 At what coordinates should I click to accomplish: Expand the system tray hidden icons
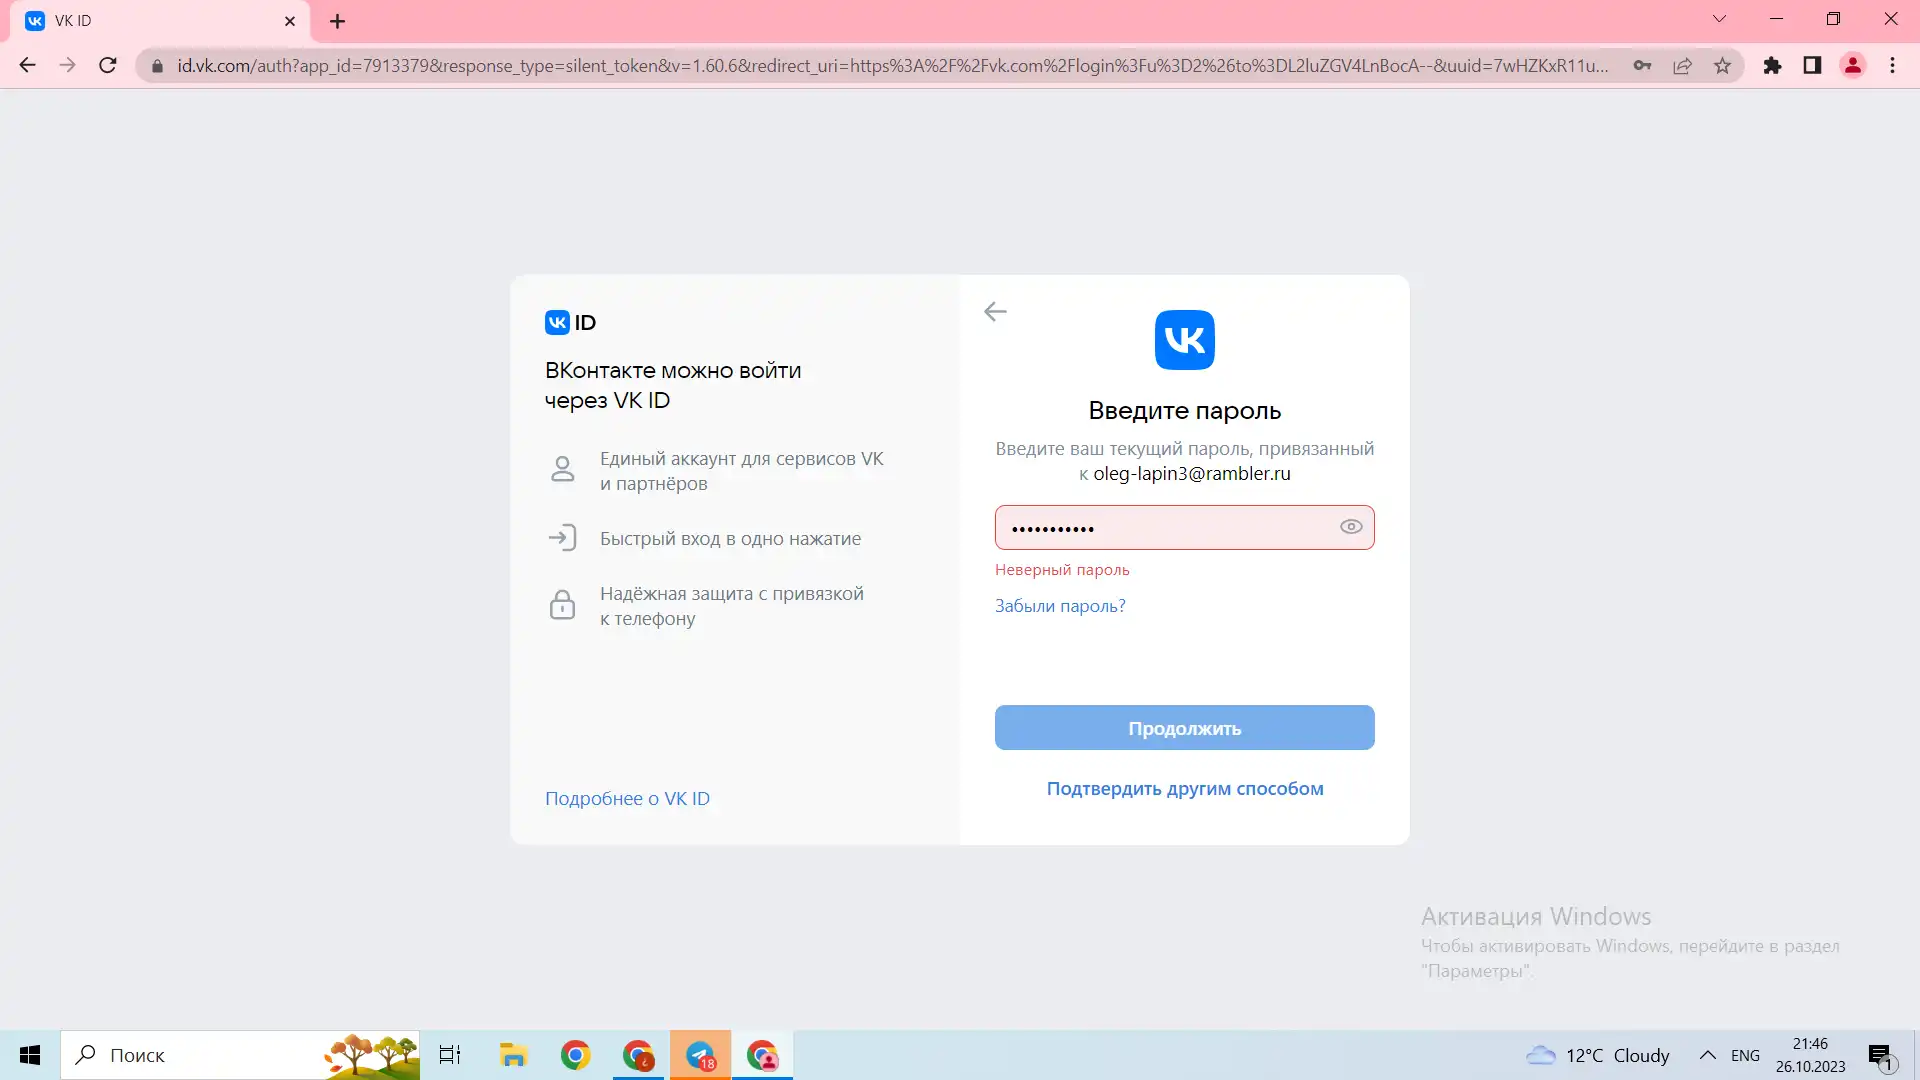pos(1708,1055)
